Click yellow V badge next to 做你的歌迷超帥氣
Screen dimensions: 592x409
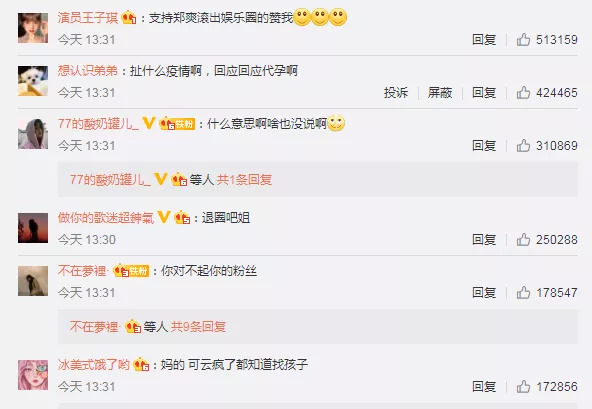pyautogui.click(x=164, y=217)
